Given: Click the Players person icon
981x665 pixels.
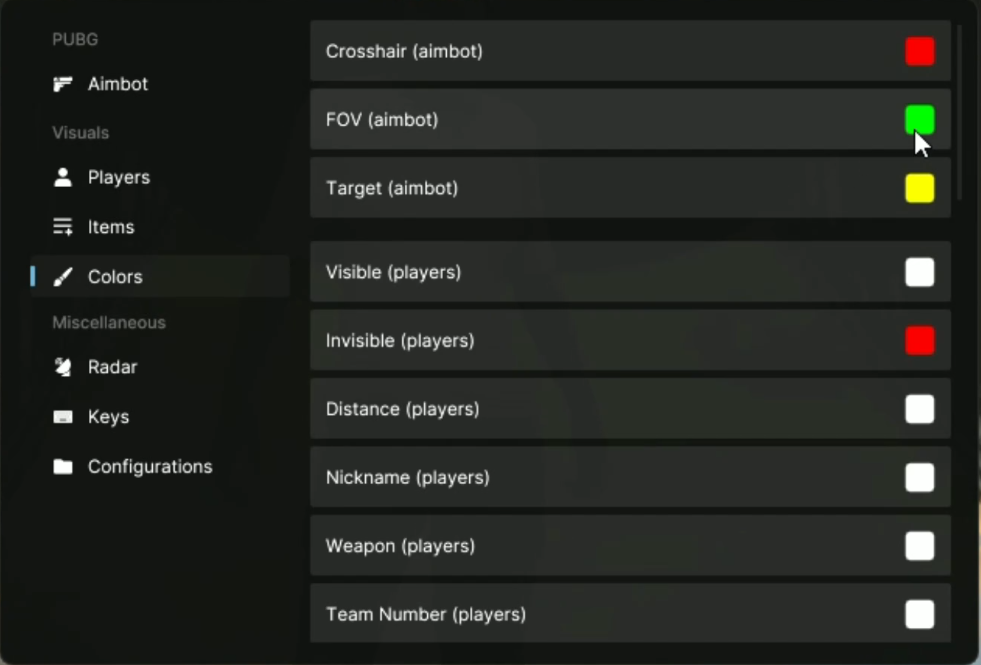Looking at the screenshot, I should [63, 177].
